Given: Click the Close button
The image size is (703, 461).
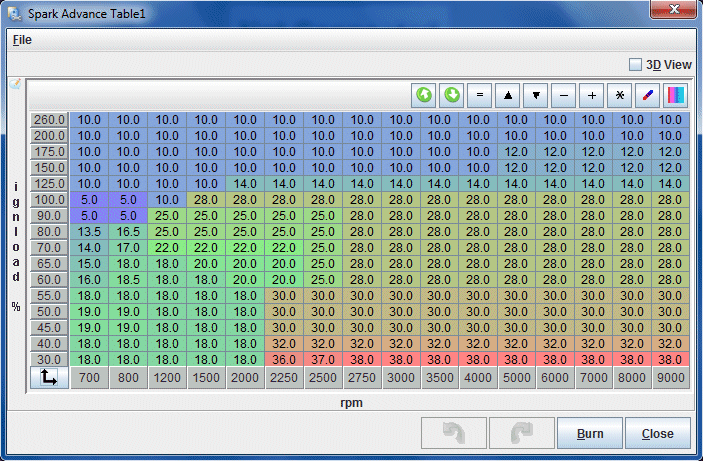Looking at the screenshot, I should tap(657, 434).
